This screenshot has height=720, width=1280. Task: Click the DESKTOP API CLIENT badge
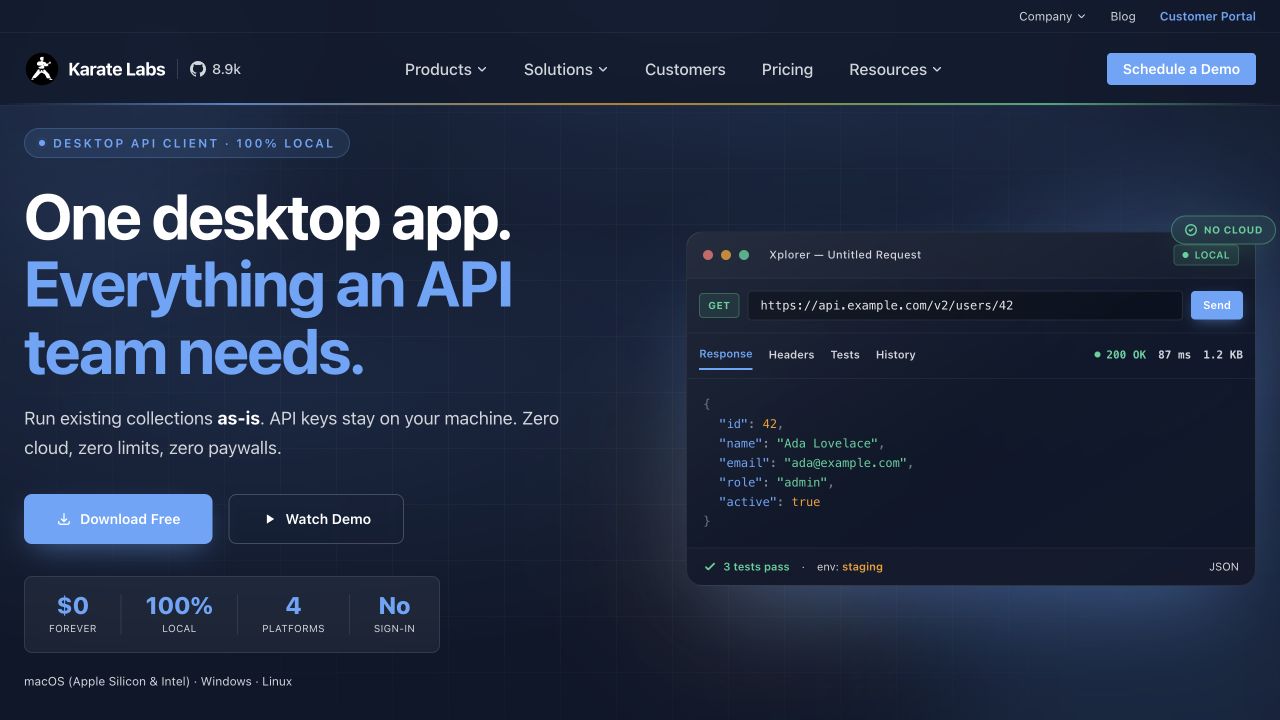187,143
